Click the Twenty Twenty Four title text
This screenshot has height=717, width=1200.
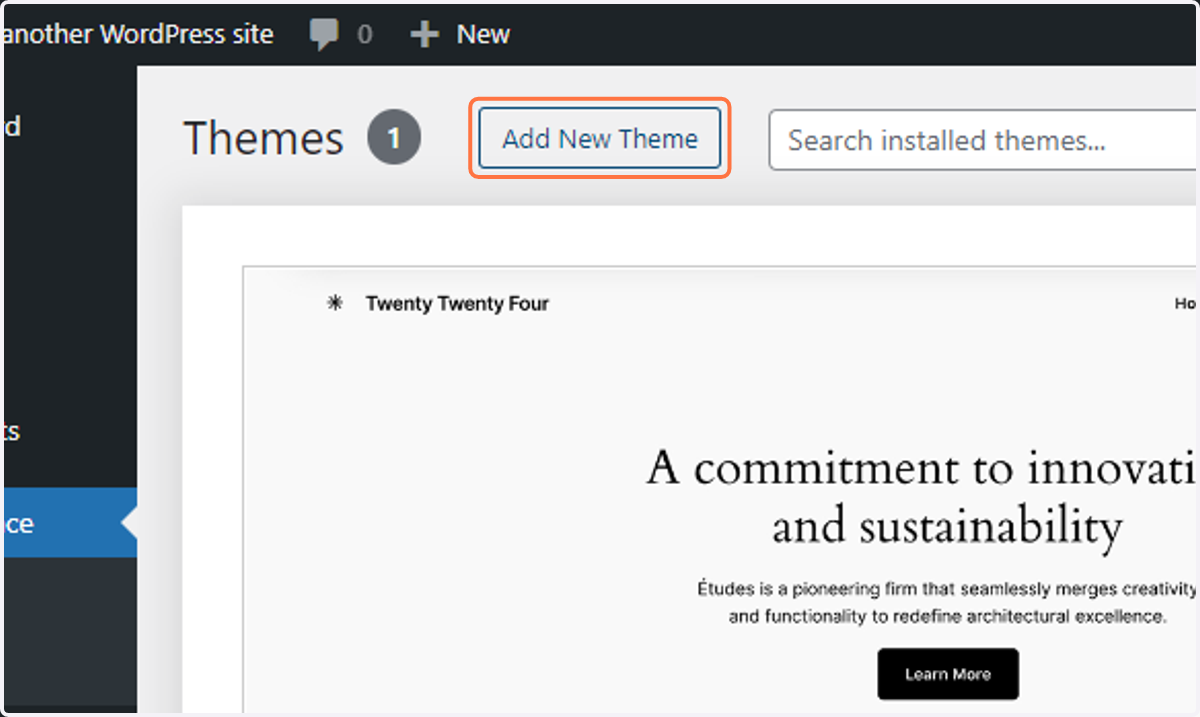tap(457, 303)
